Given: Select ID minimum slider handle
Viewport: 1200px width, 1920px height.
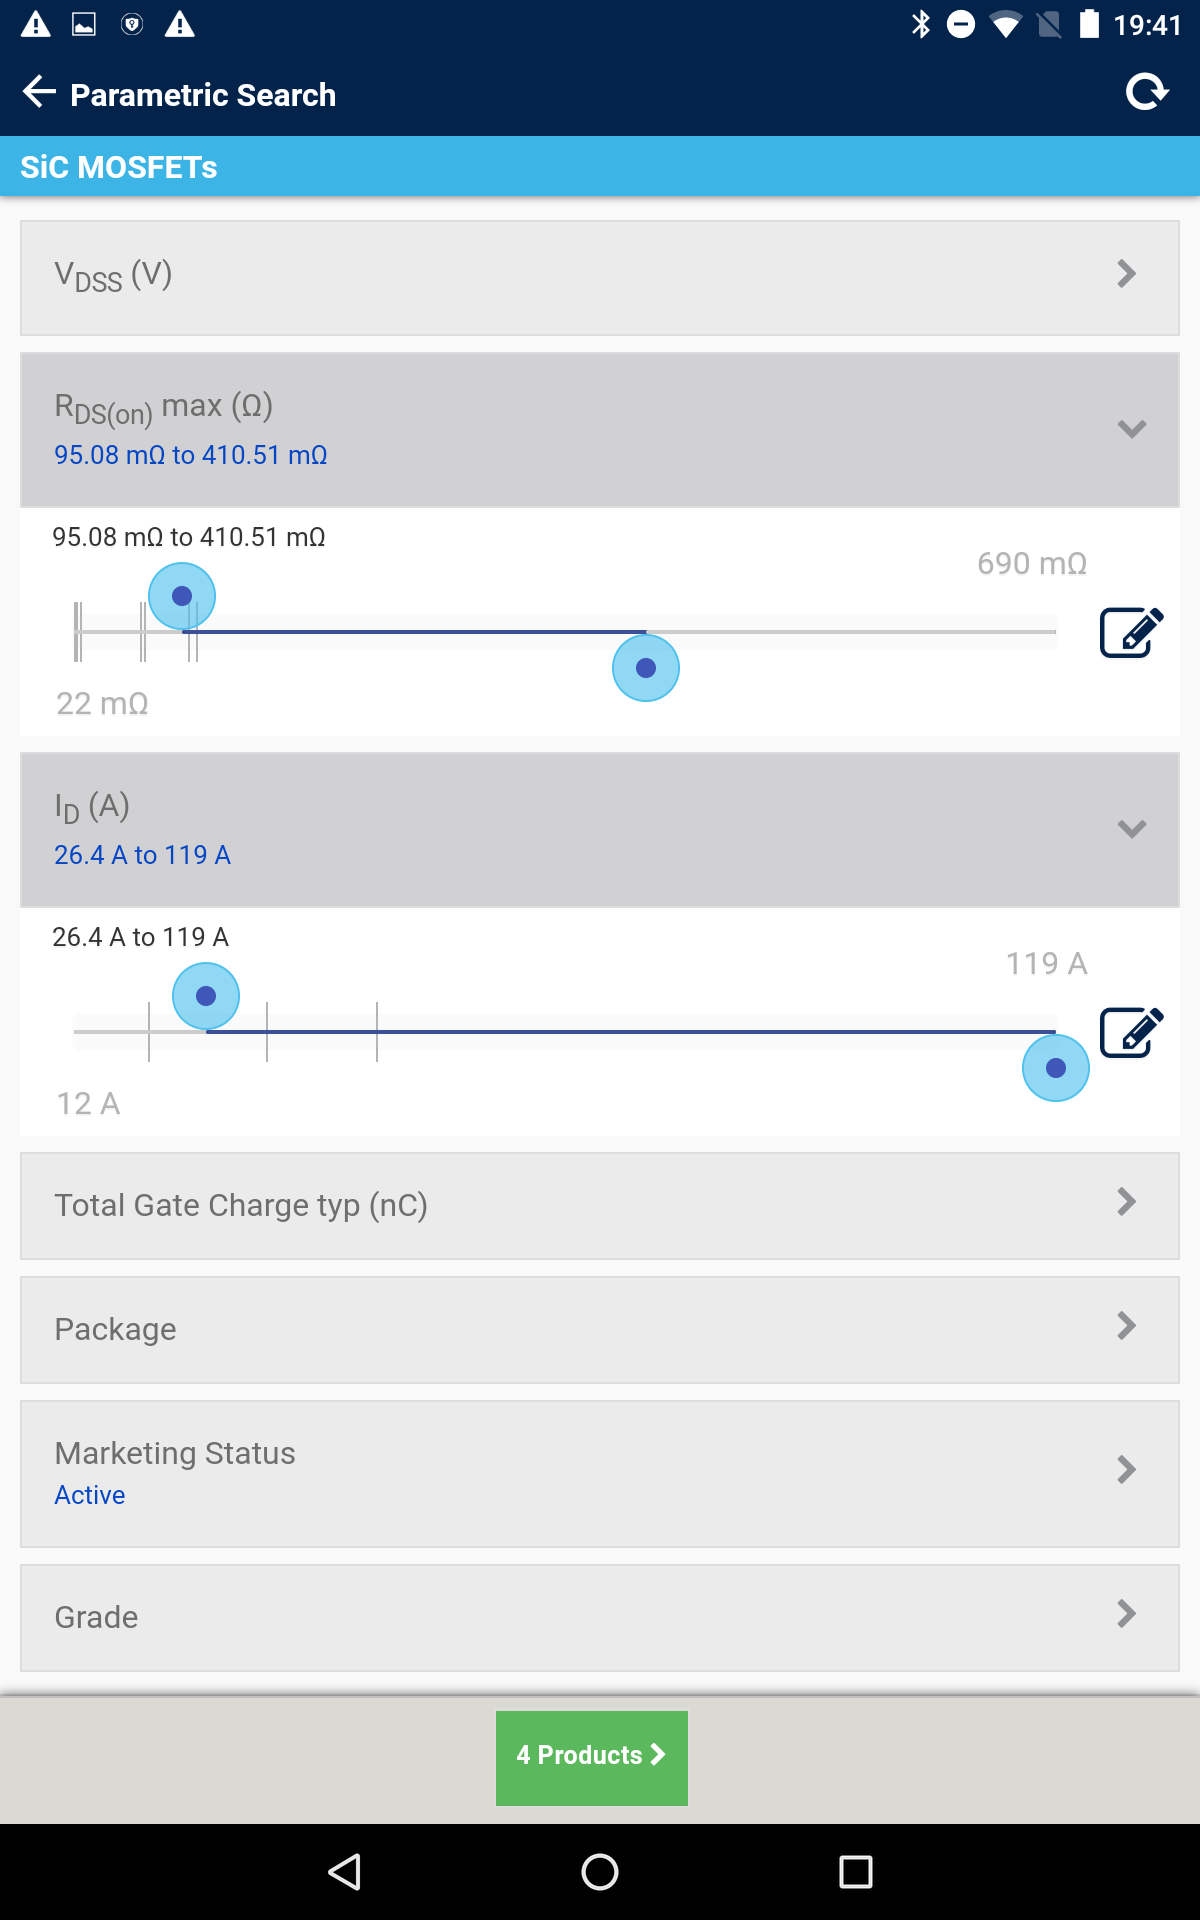Looking at the screenshot, I should (x=206, y=996).
